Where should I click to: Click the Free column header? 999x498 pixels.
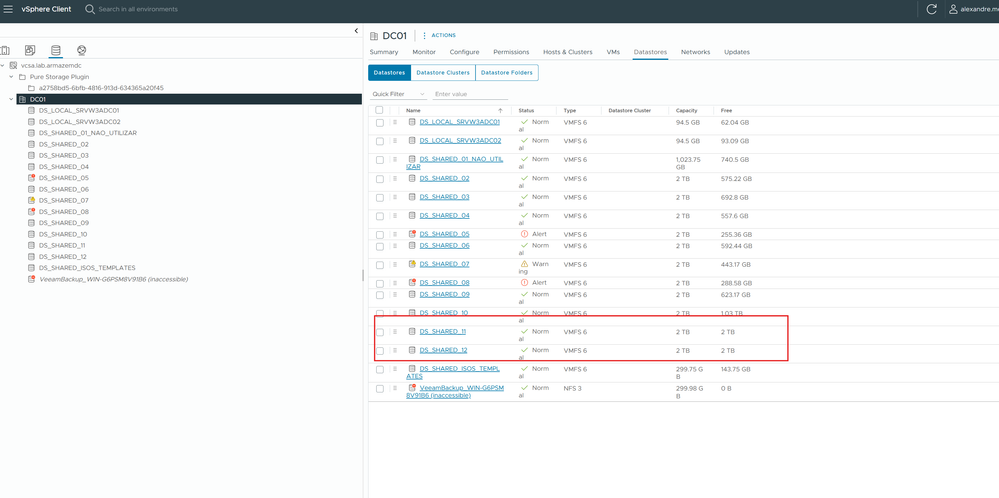tap(726, 110)
